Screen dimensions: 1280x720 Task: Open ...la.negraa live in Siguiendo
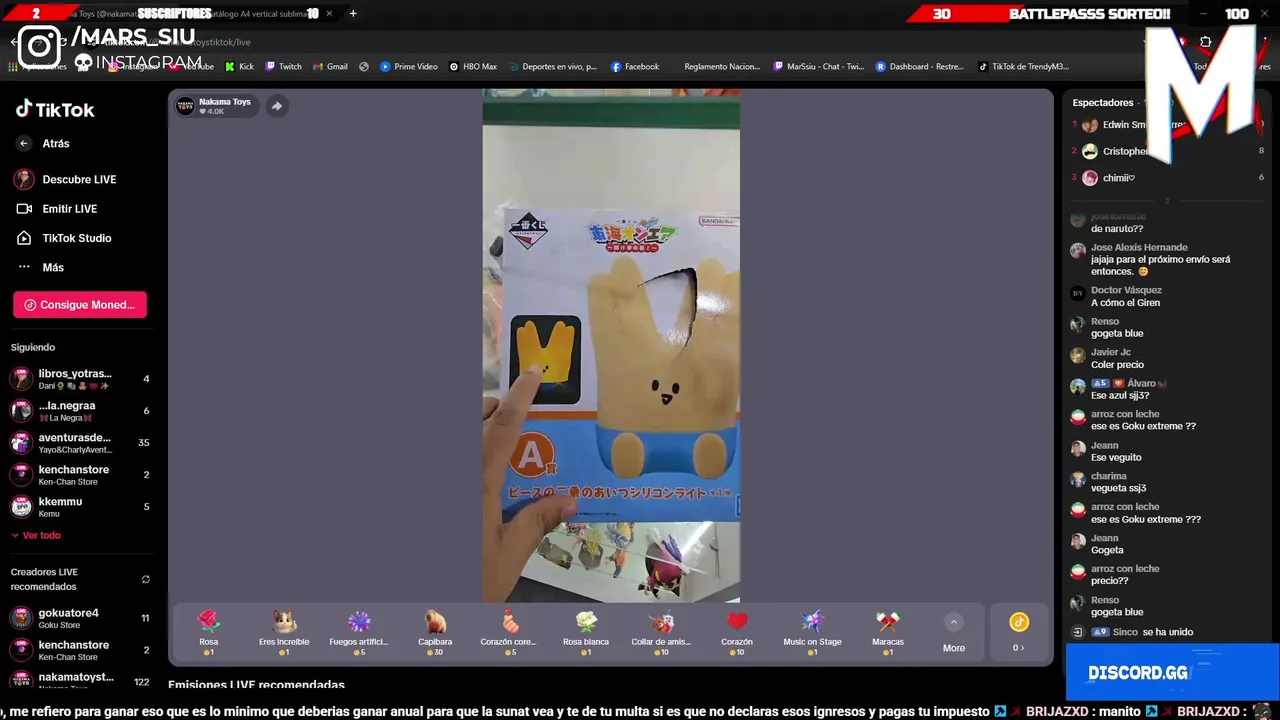click(x=80, y=411)
